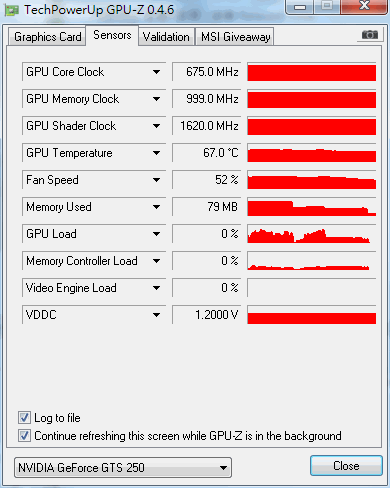Image resolution: width=390 pixels, height=488 pixels.
Task: Open the Validation tab
Action: coord(166,37)
